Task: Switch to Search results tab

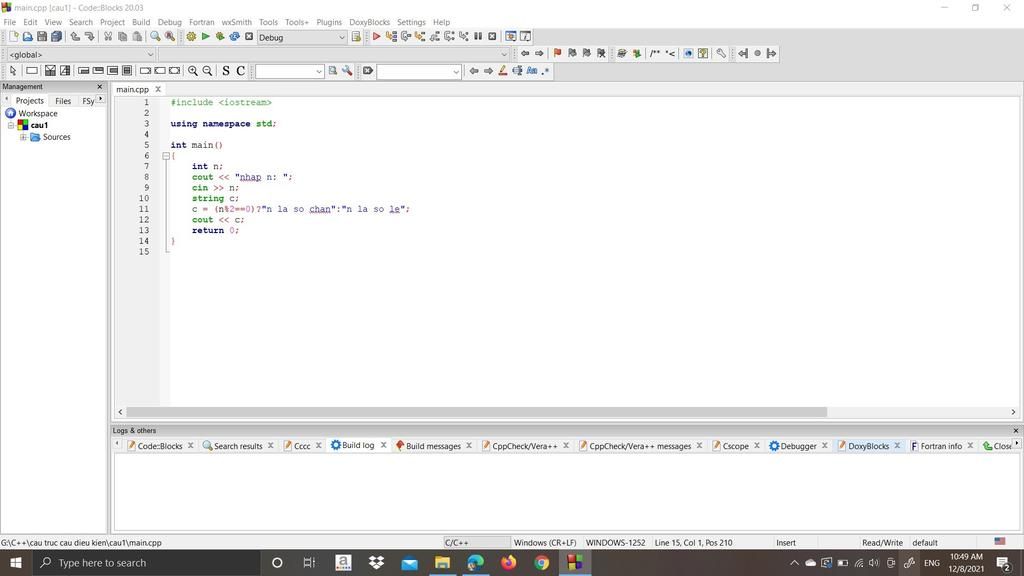Action: [238, 446]
